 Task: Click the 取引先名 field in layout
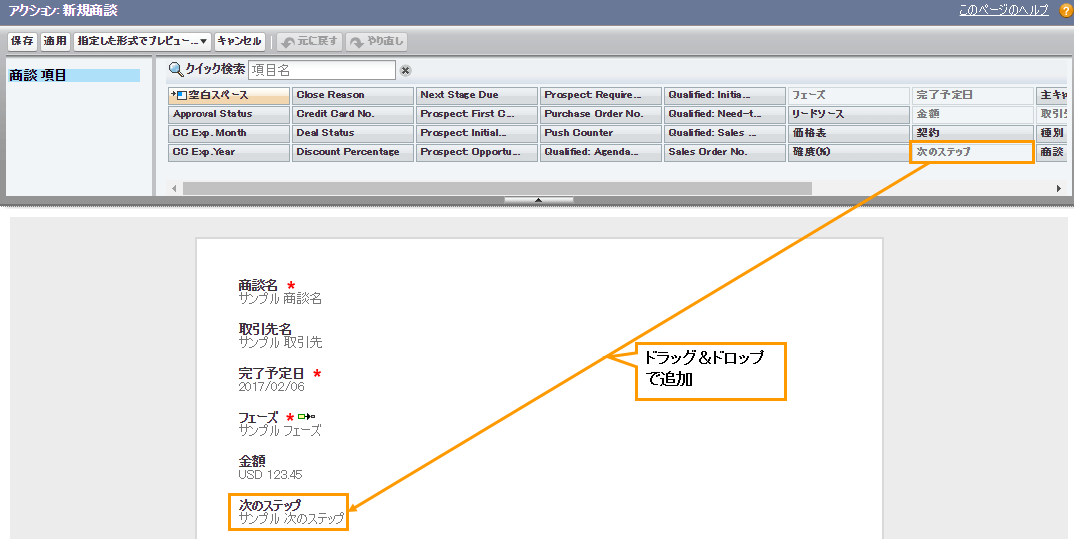click(x=280, y=336)
